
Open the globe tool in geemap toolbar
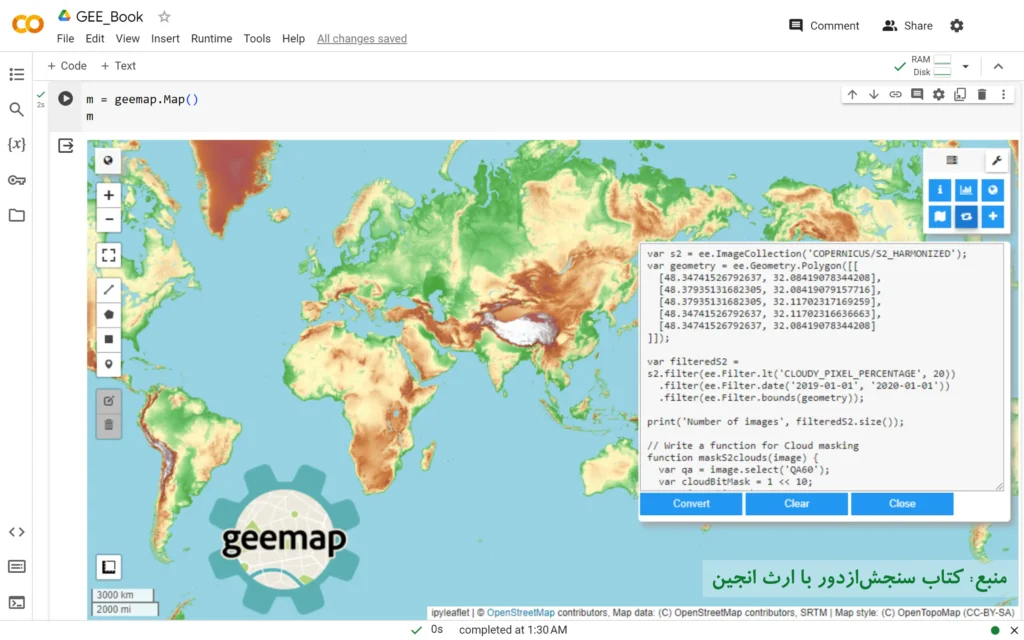[993, 190]
